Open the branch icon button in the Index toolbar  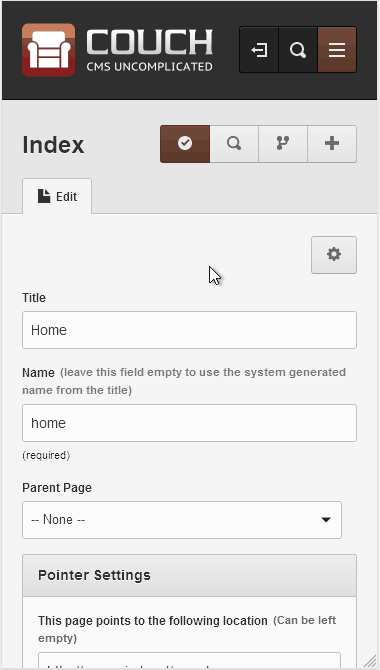(x=283, y=144)
